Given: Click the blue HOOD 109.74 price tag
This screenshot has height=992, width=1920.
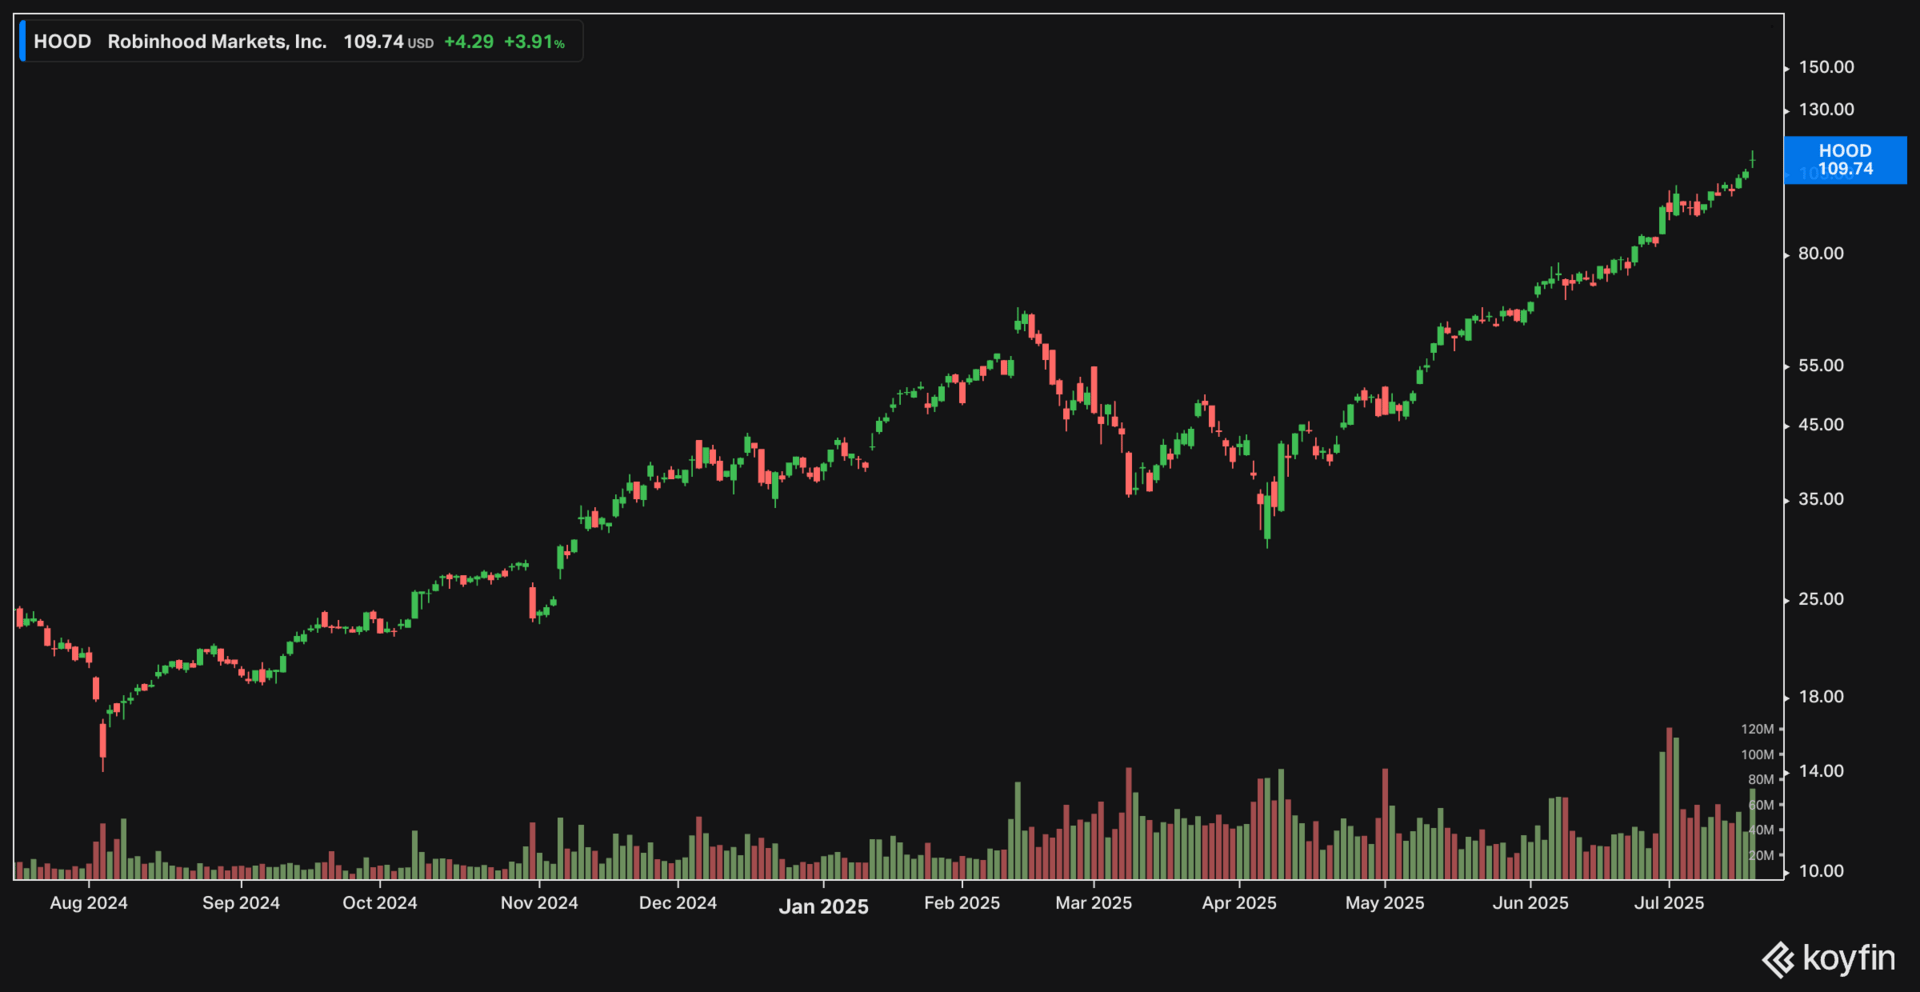Looking at the screenshot, I should 1845,160.
